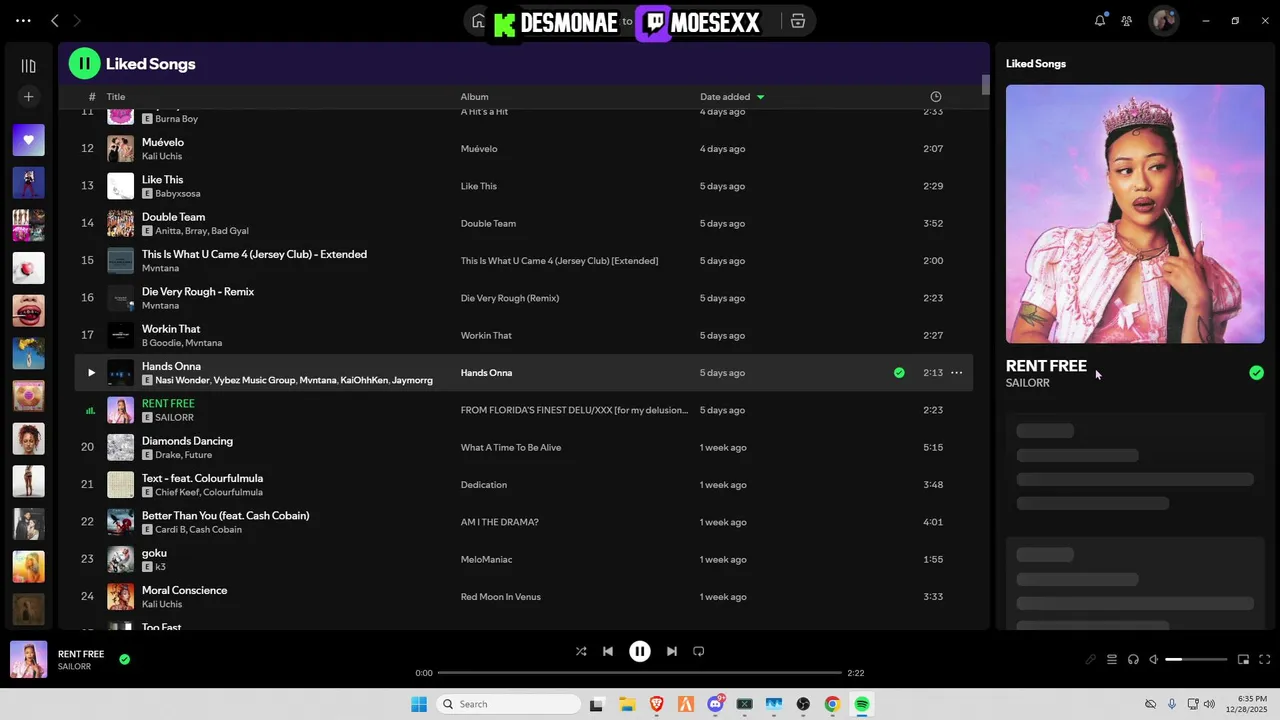Open the miniplayer icon
1280x720 pixels.
click(1243, 659)
